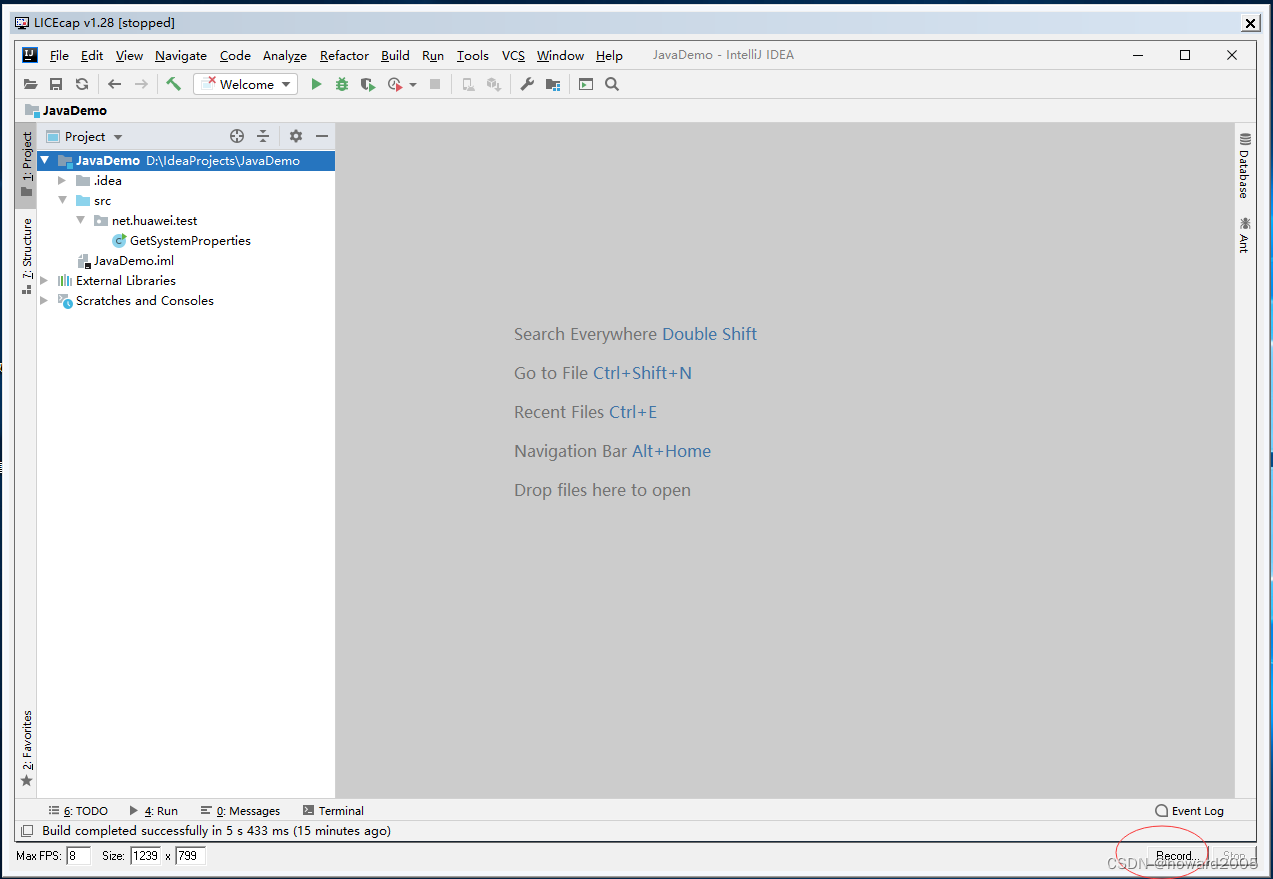The height and width of the screenshot is (879, 1273).
Task: Open the Navigate menu
Action: click(181, 56)
